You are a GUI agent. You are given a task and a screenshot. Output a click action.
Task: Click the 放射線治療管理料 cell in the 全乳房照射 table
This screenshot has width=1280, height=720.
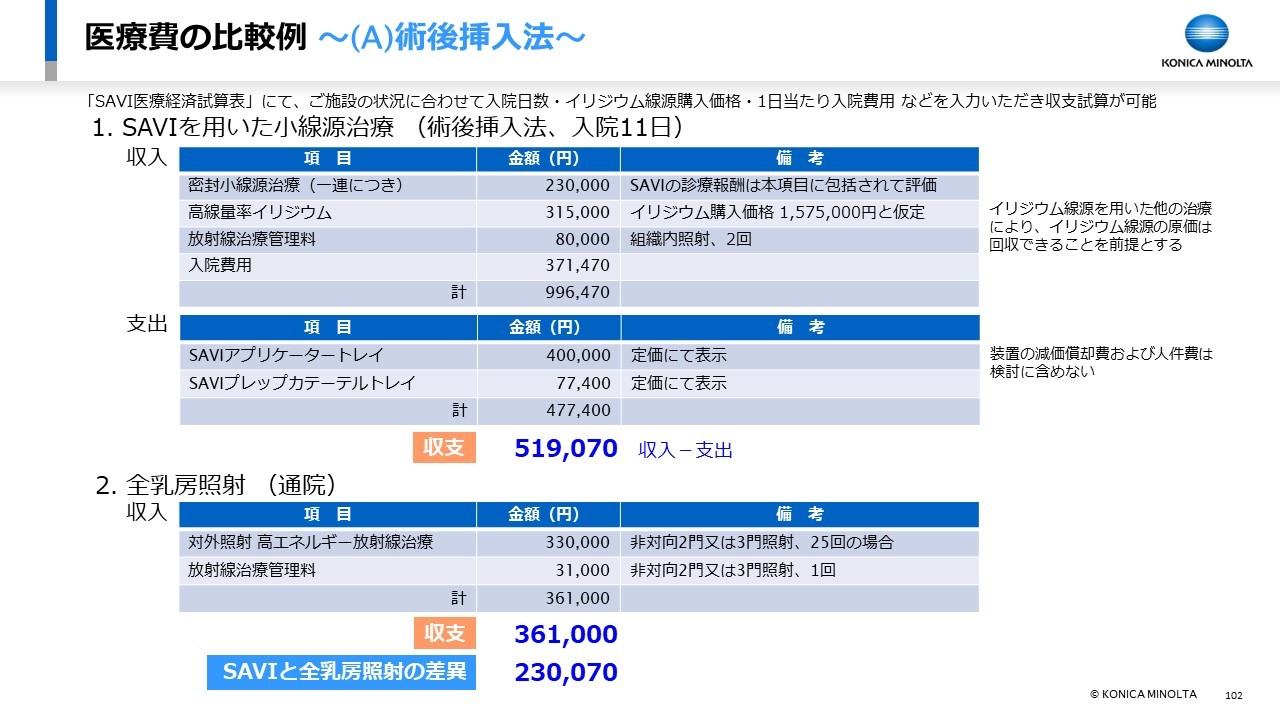(x=328, y=571)
